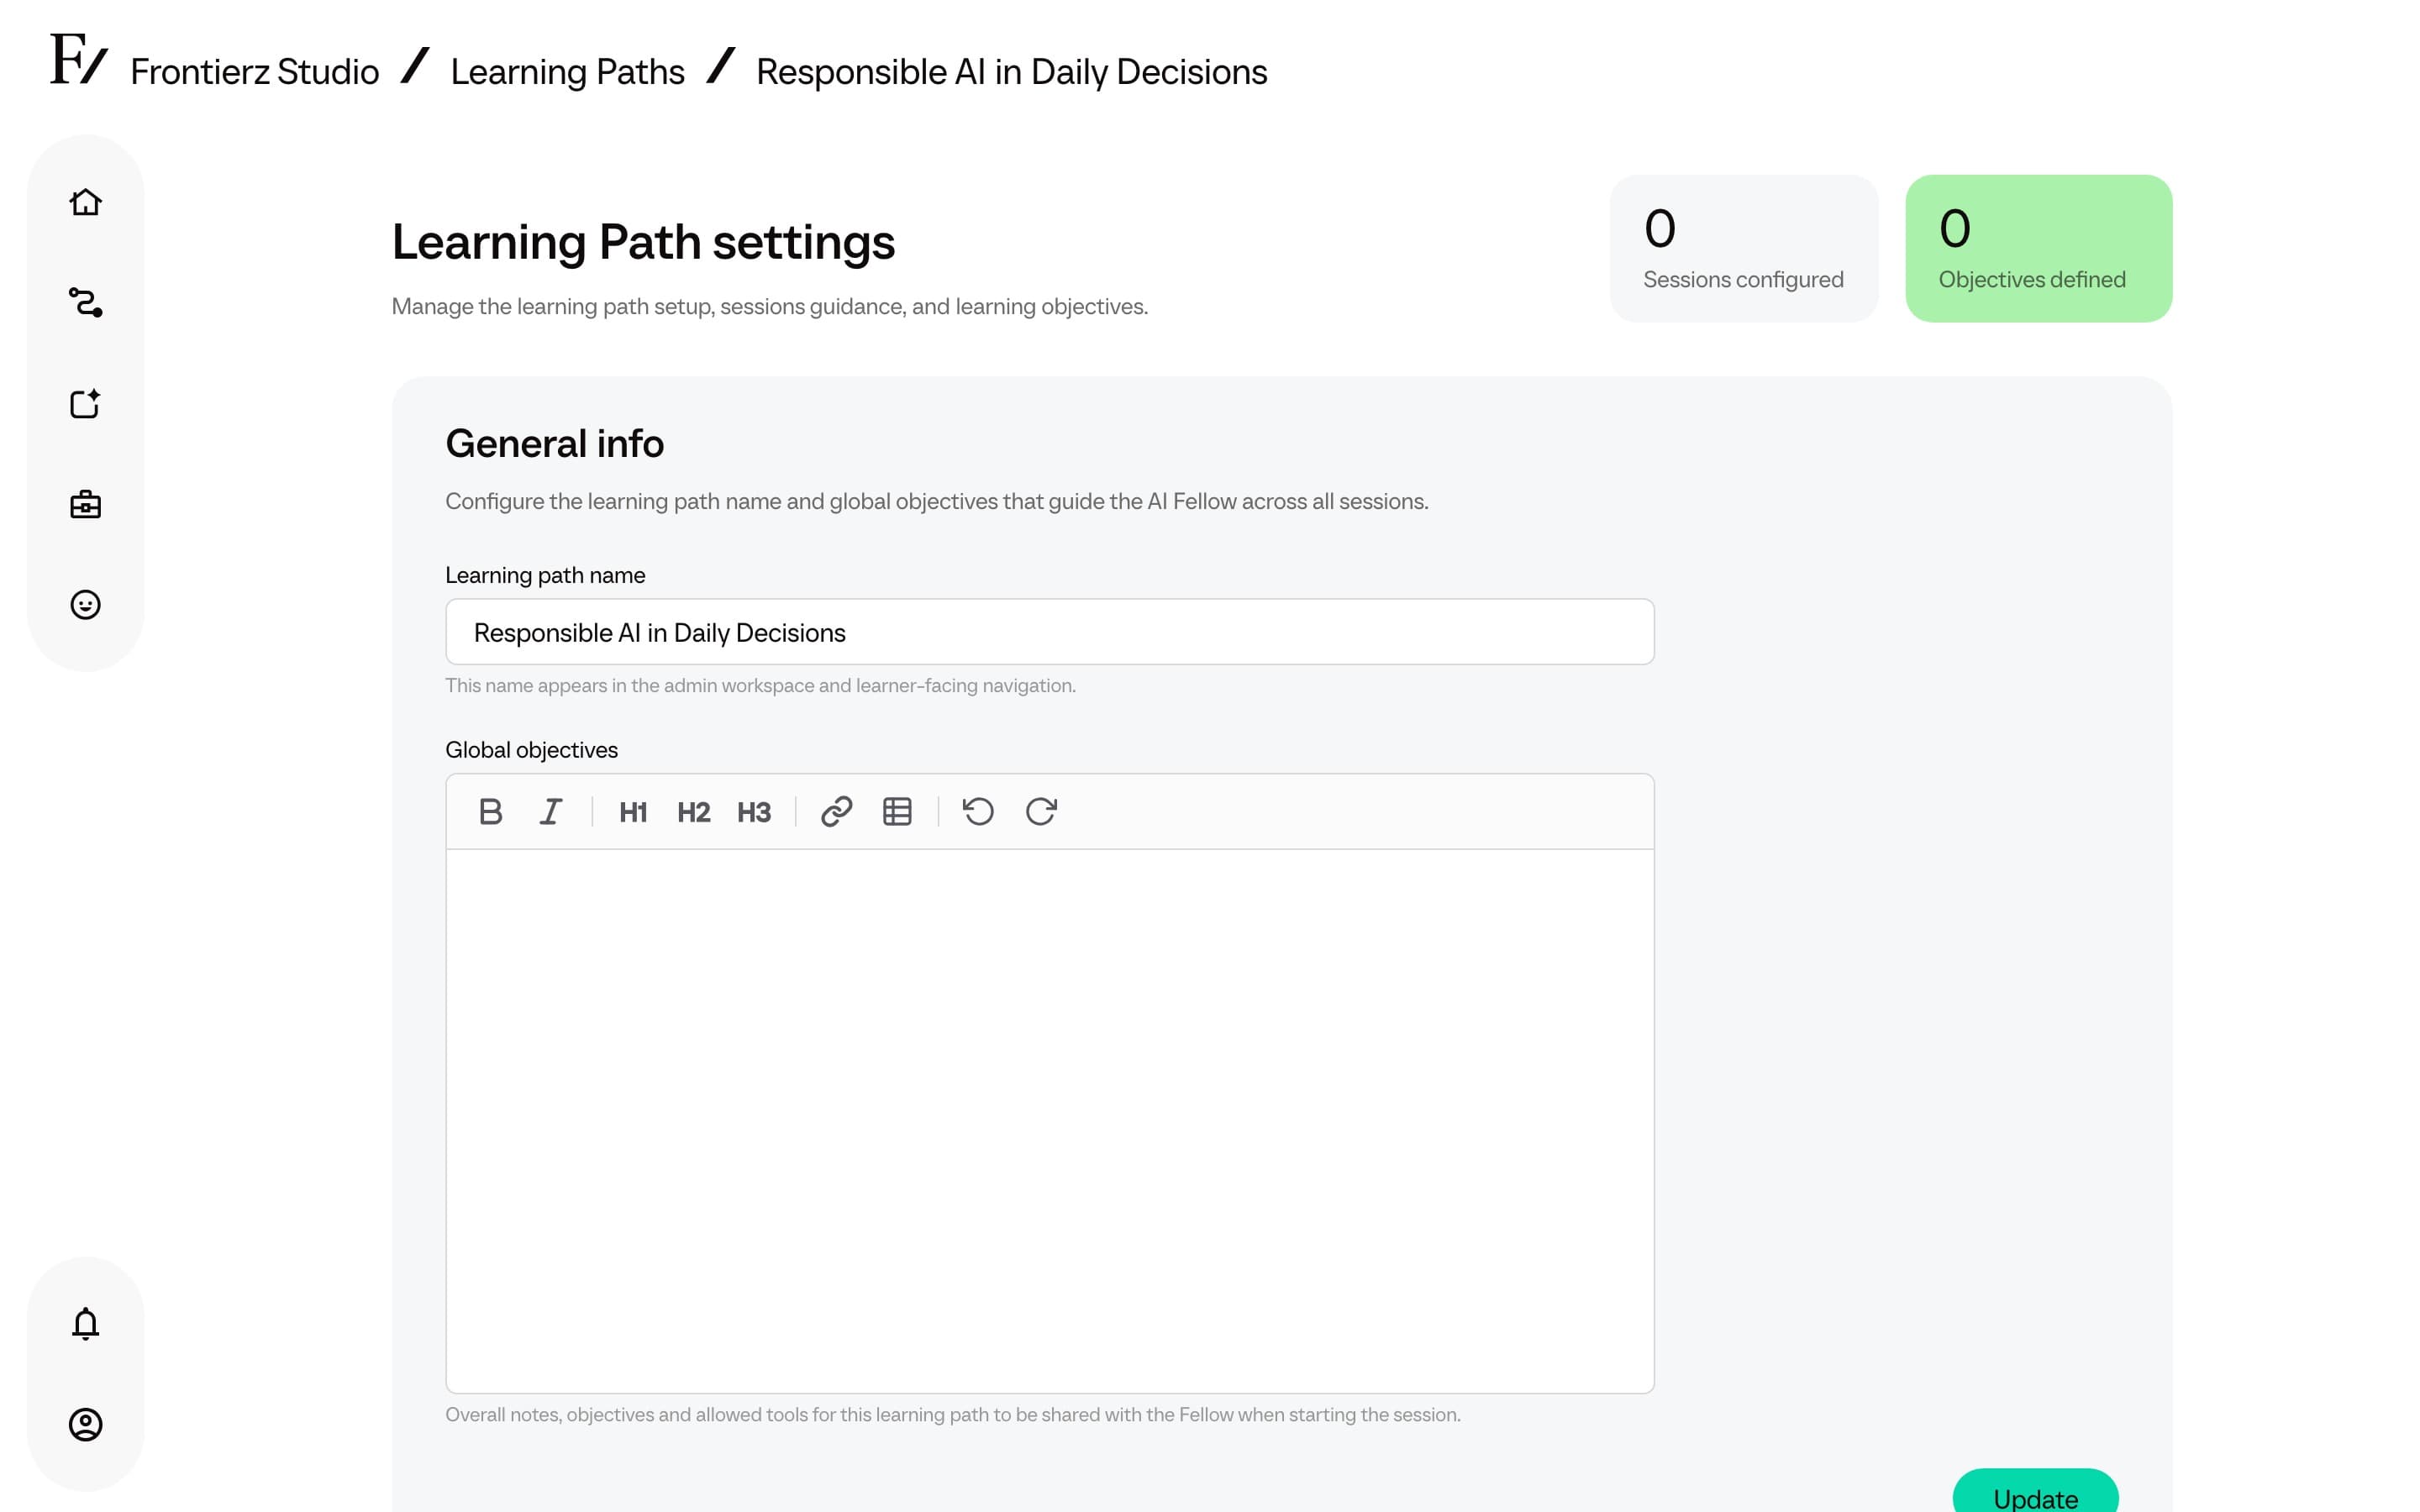This screenshot has width=2420, height=1512.
Task: Click the helper text about admin workspace navigation
Action: point(760,686)
